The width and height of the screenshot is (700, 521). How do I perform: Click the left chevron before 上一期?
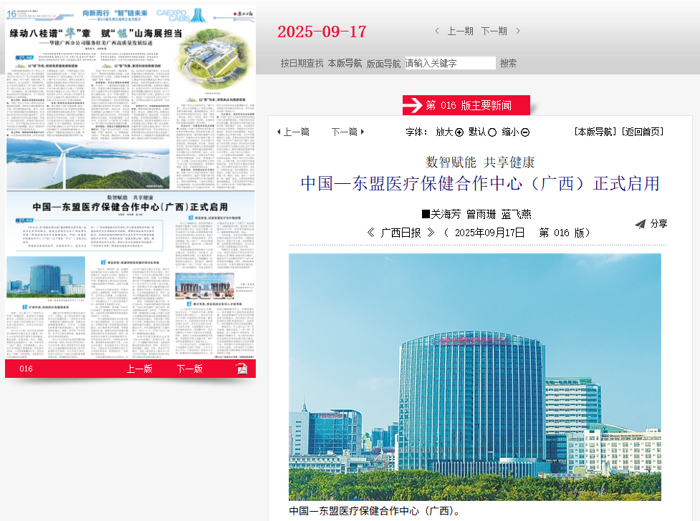click(437, 31)
